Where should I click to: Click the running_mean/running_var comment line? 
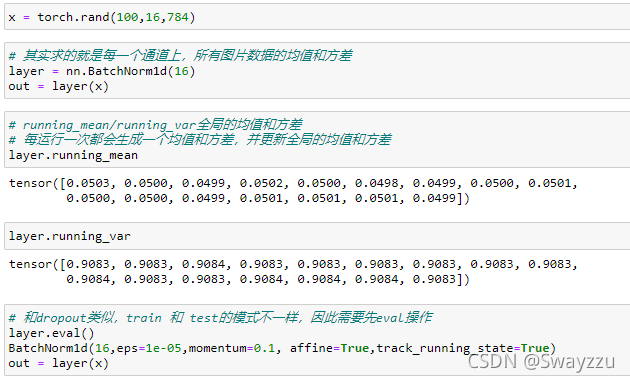155,125
